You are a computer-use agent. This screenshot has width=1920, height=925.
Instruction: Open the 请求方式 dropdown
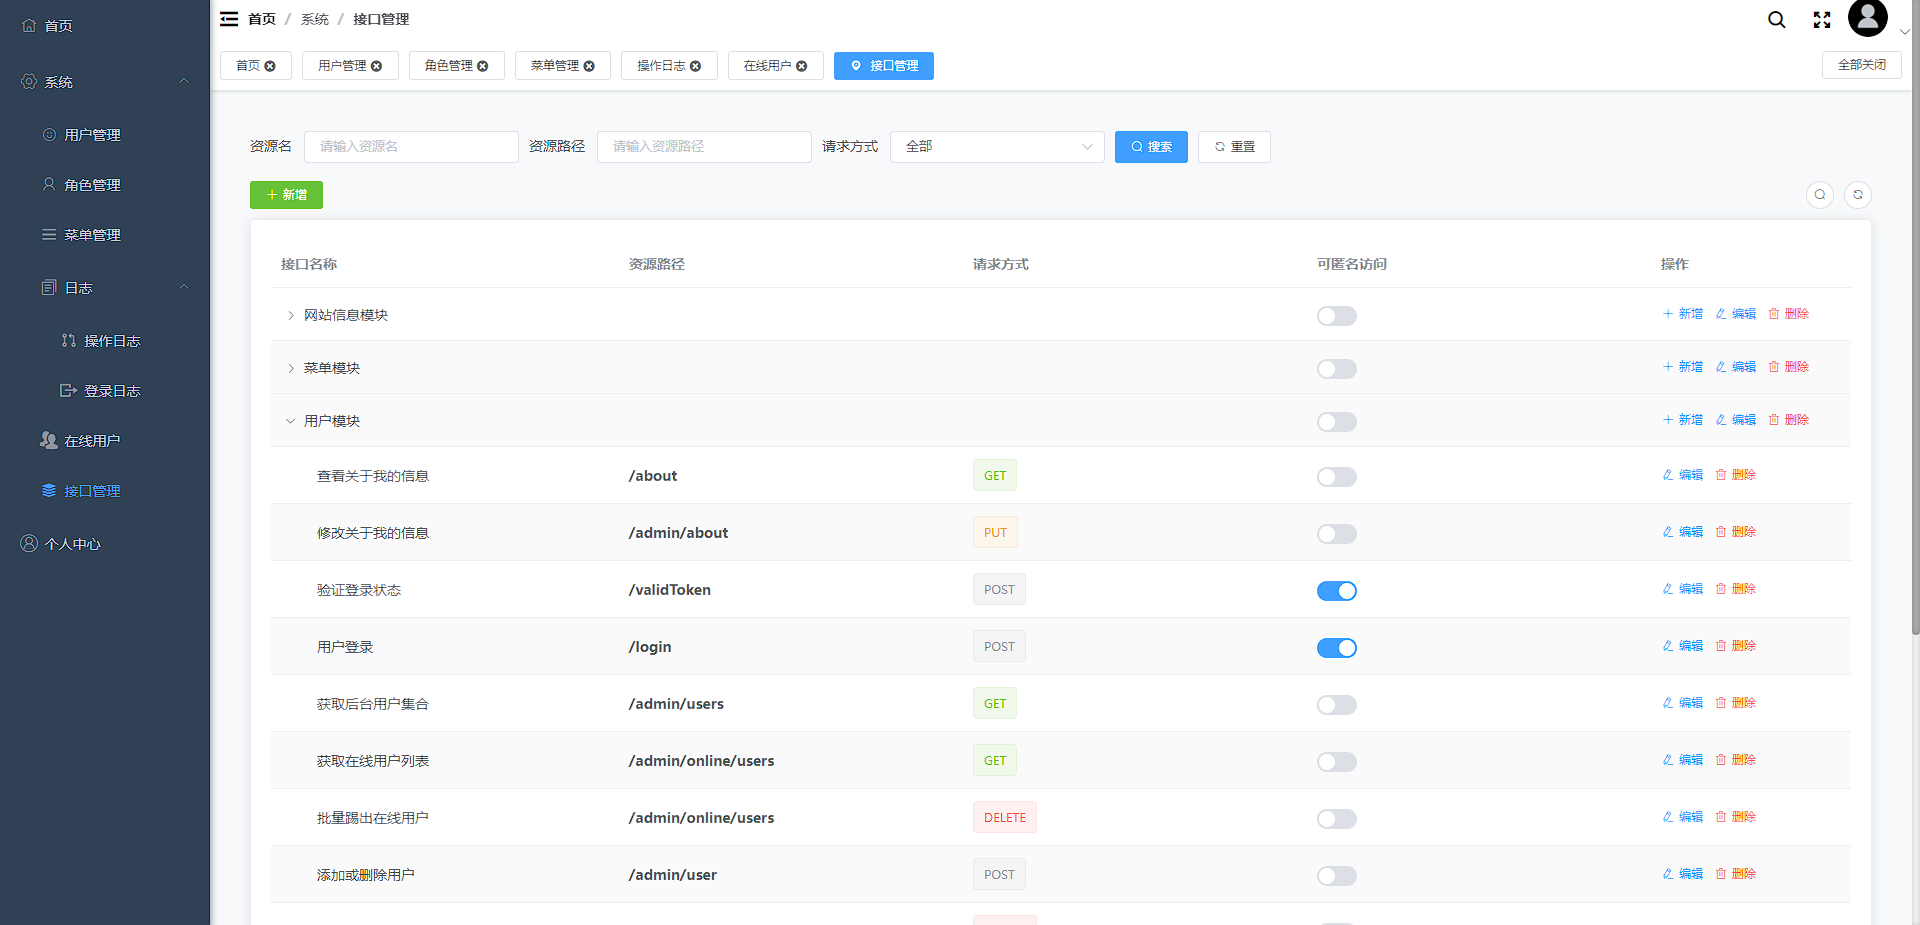click(996, 147)
